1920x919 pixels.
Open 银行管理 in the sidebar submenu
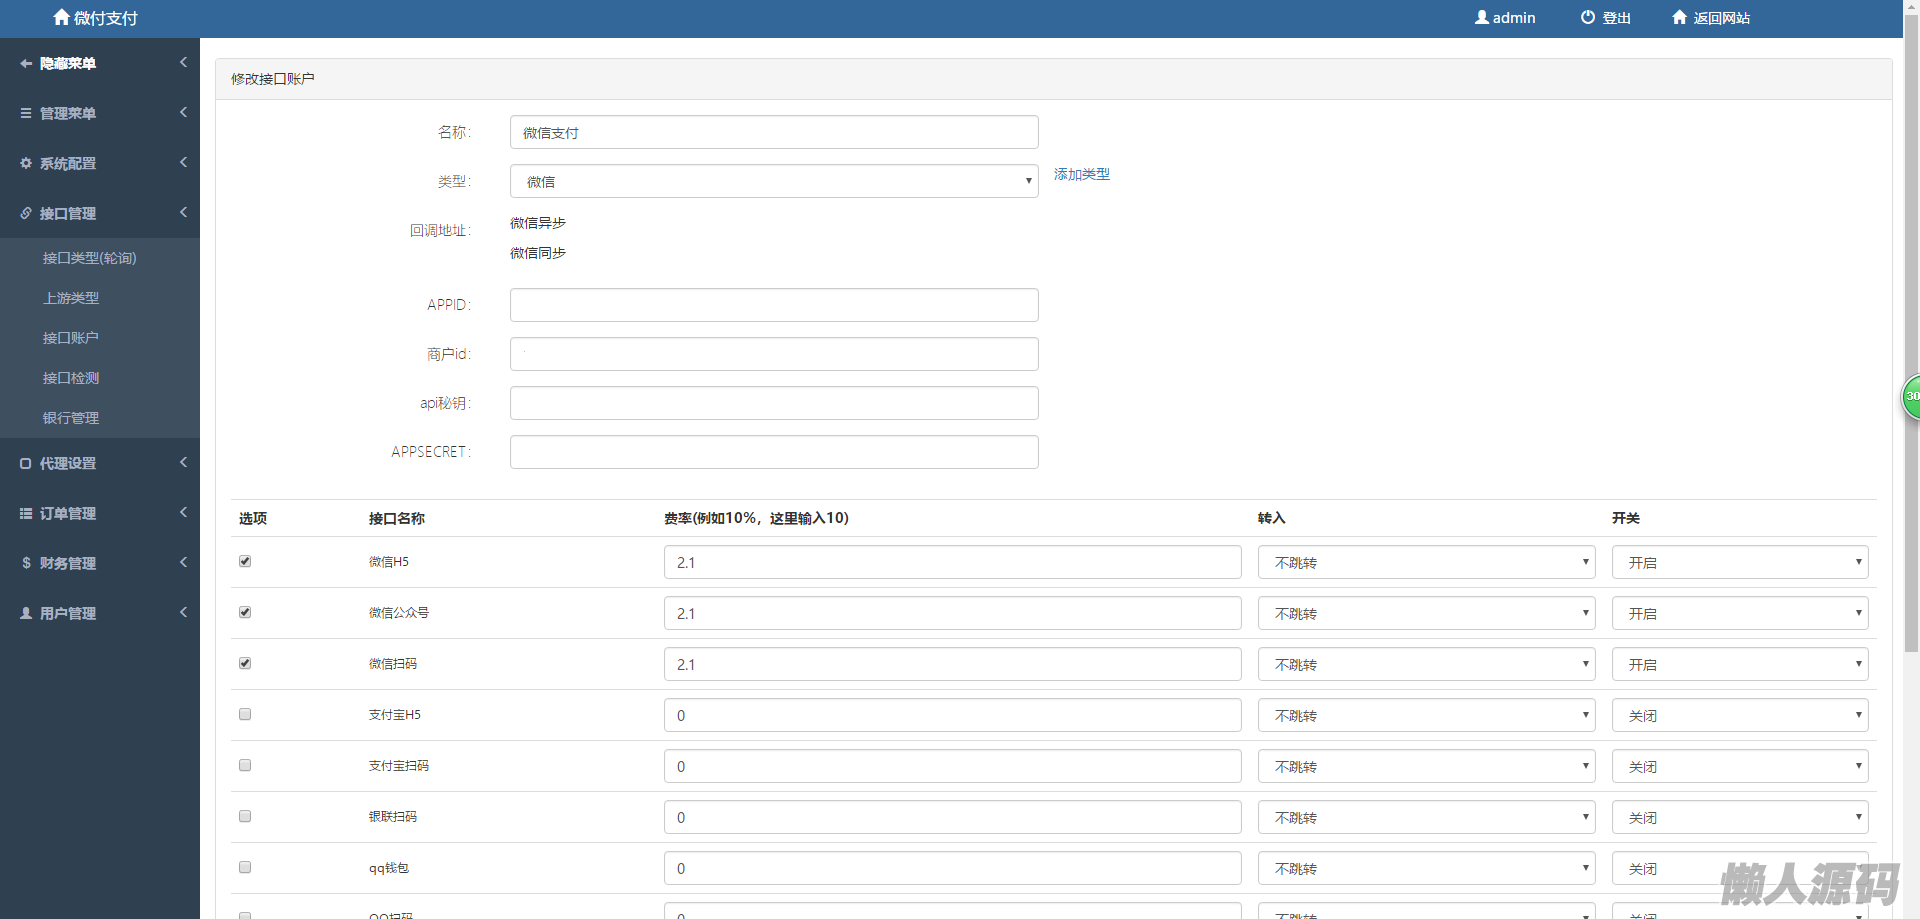click(70, 418)
